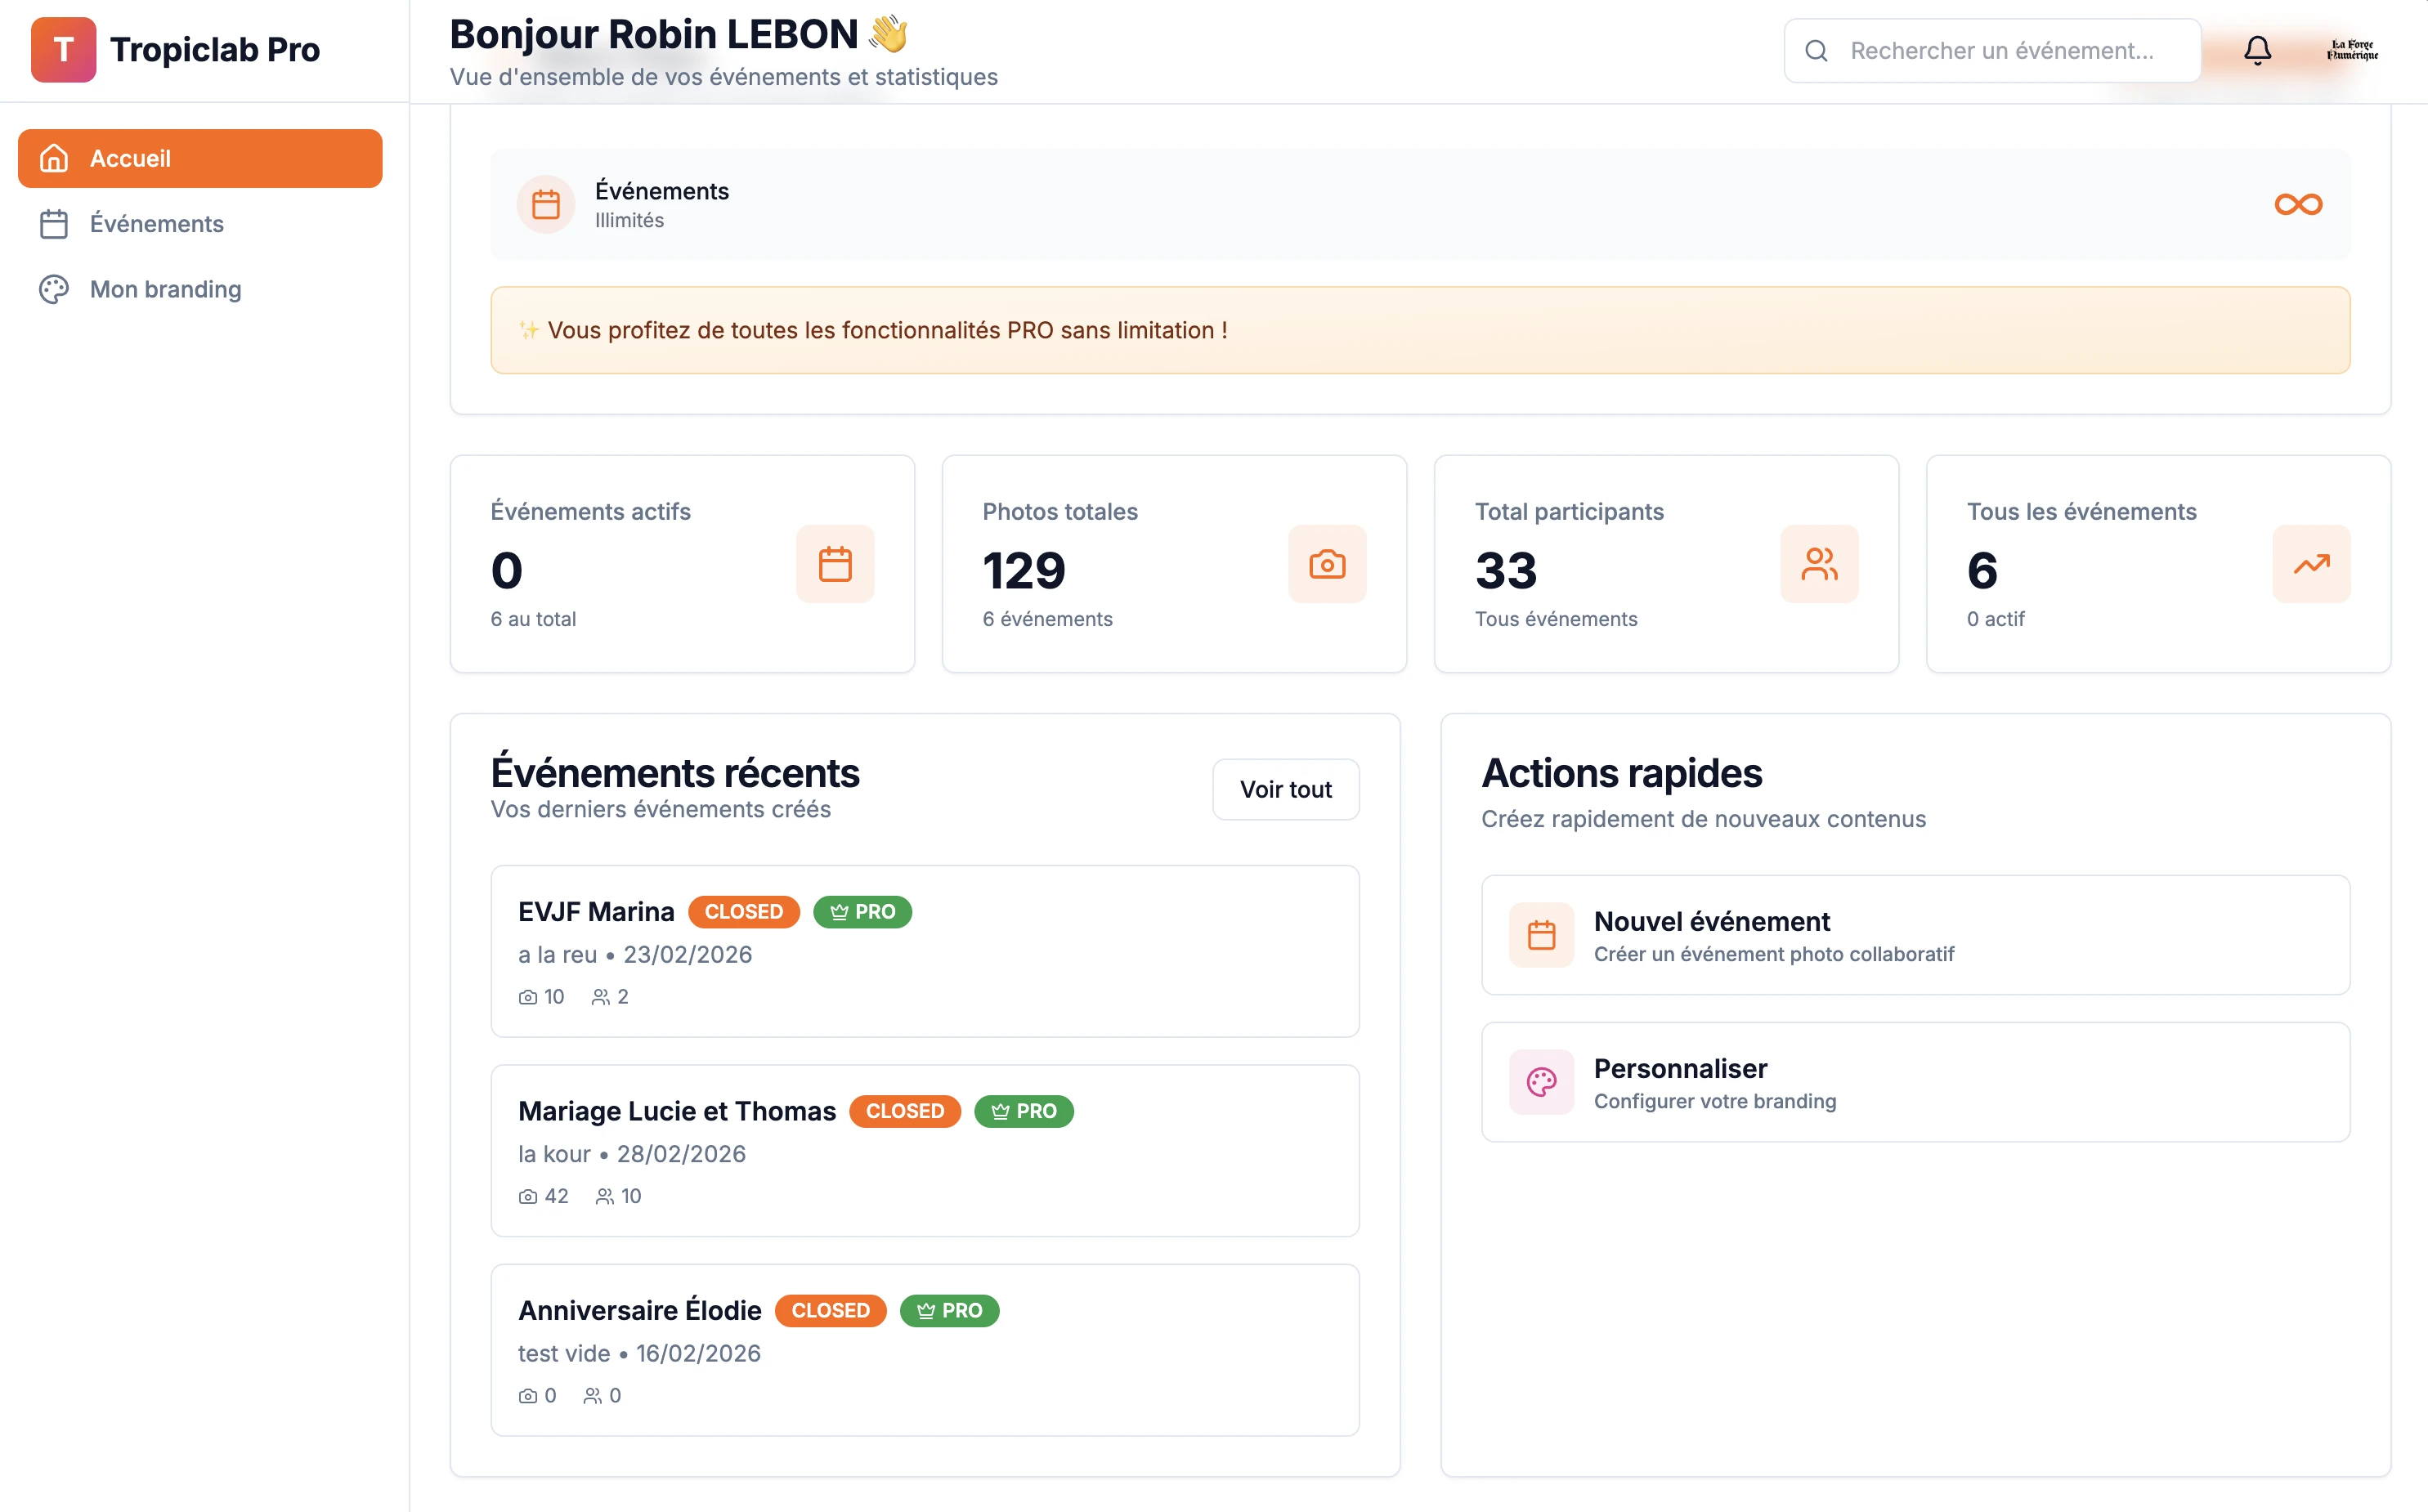The image size is (2428, 1512).
Task: Open the Personnaliser branding action
Action: (1913, 1082)
